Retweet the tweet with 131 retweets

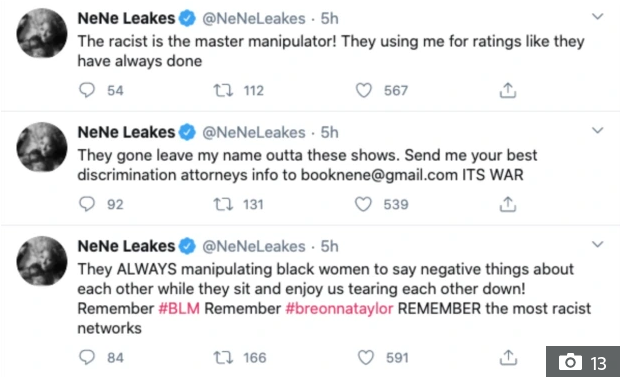click(x=223, y=204)
